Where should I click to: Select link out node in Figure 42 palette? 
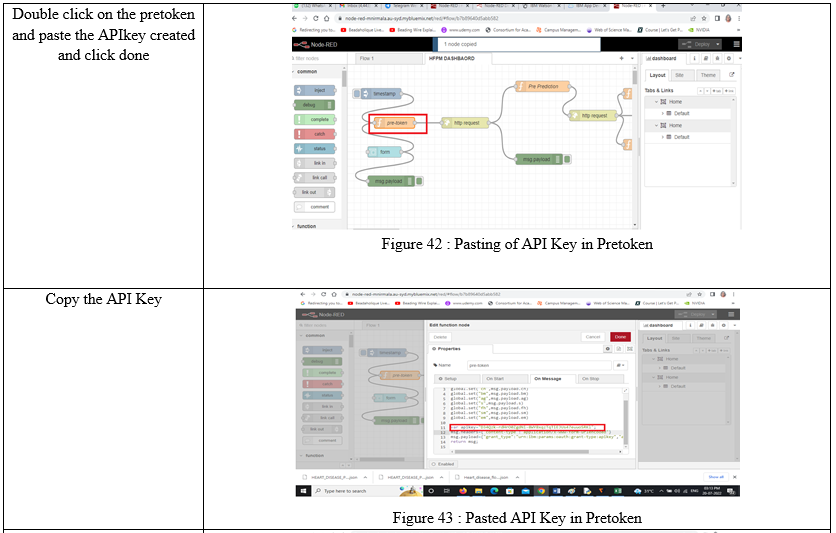pyautogui.click(x=315, y=192)
